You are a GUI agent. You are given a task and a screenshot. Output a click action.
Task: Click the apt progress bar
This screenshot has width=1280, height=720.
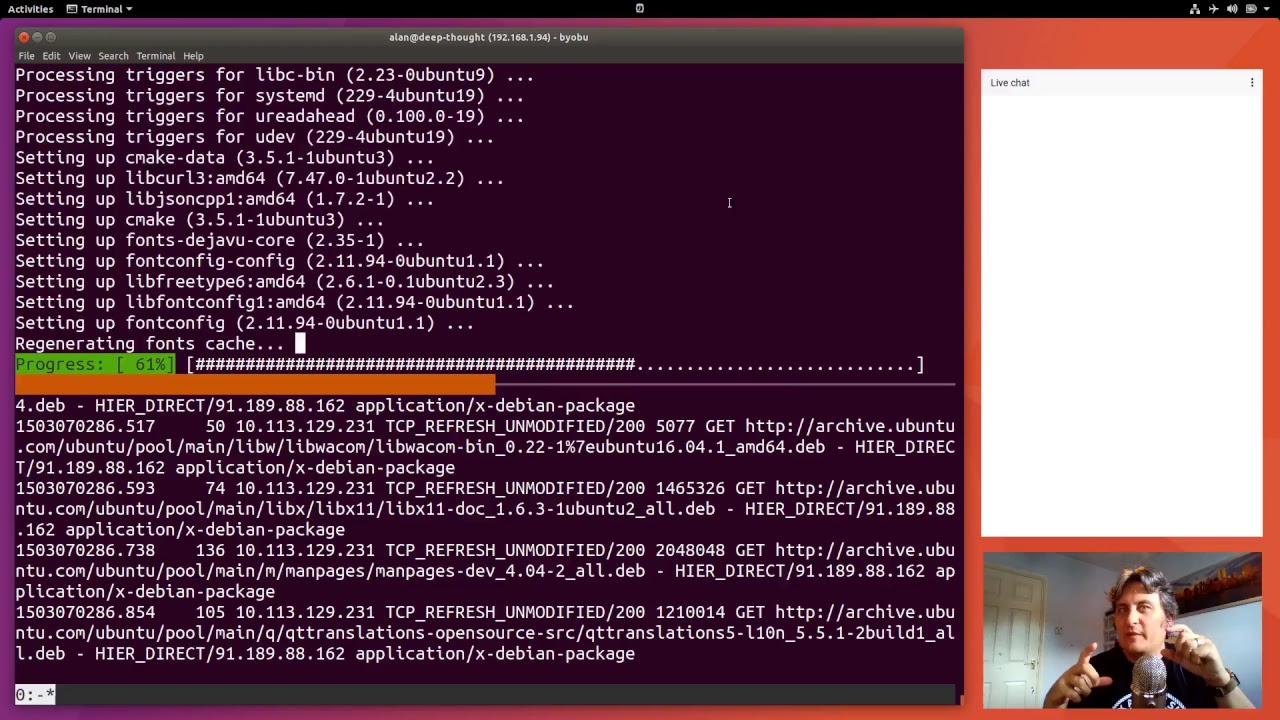(x=556, y=365)
